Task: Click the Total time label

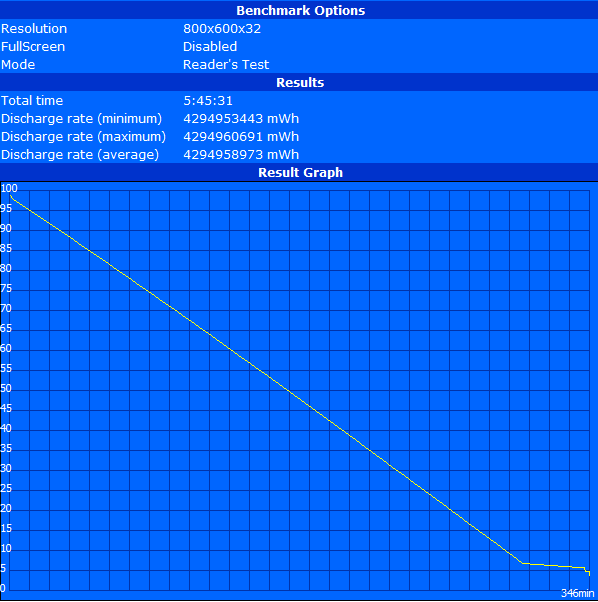Action: pos(32,101)
